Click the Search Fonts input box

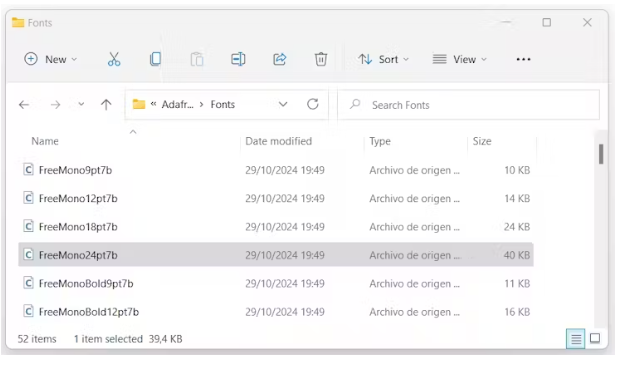tap(468, 105)
